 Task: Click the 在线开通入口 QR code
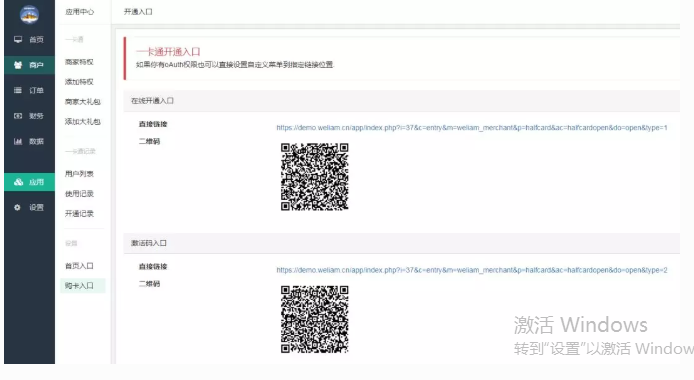(x=315, y=177)
